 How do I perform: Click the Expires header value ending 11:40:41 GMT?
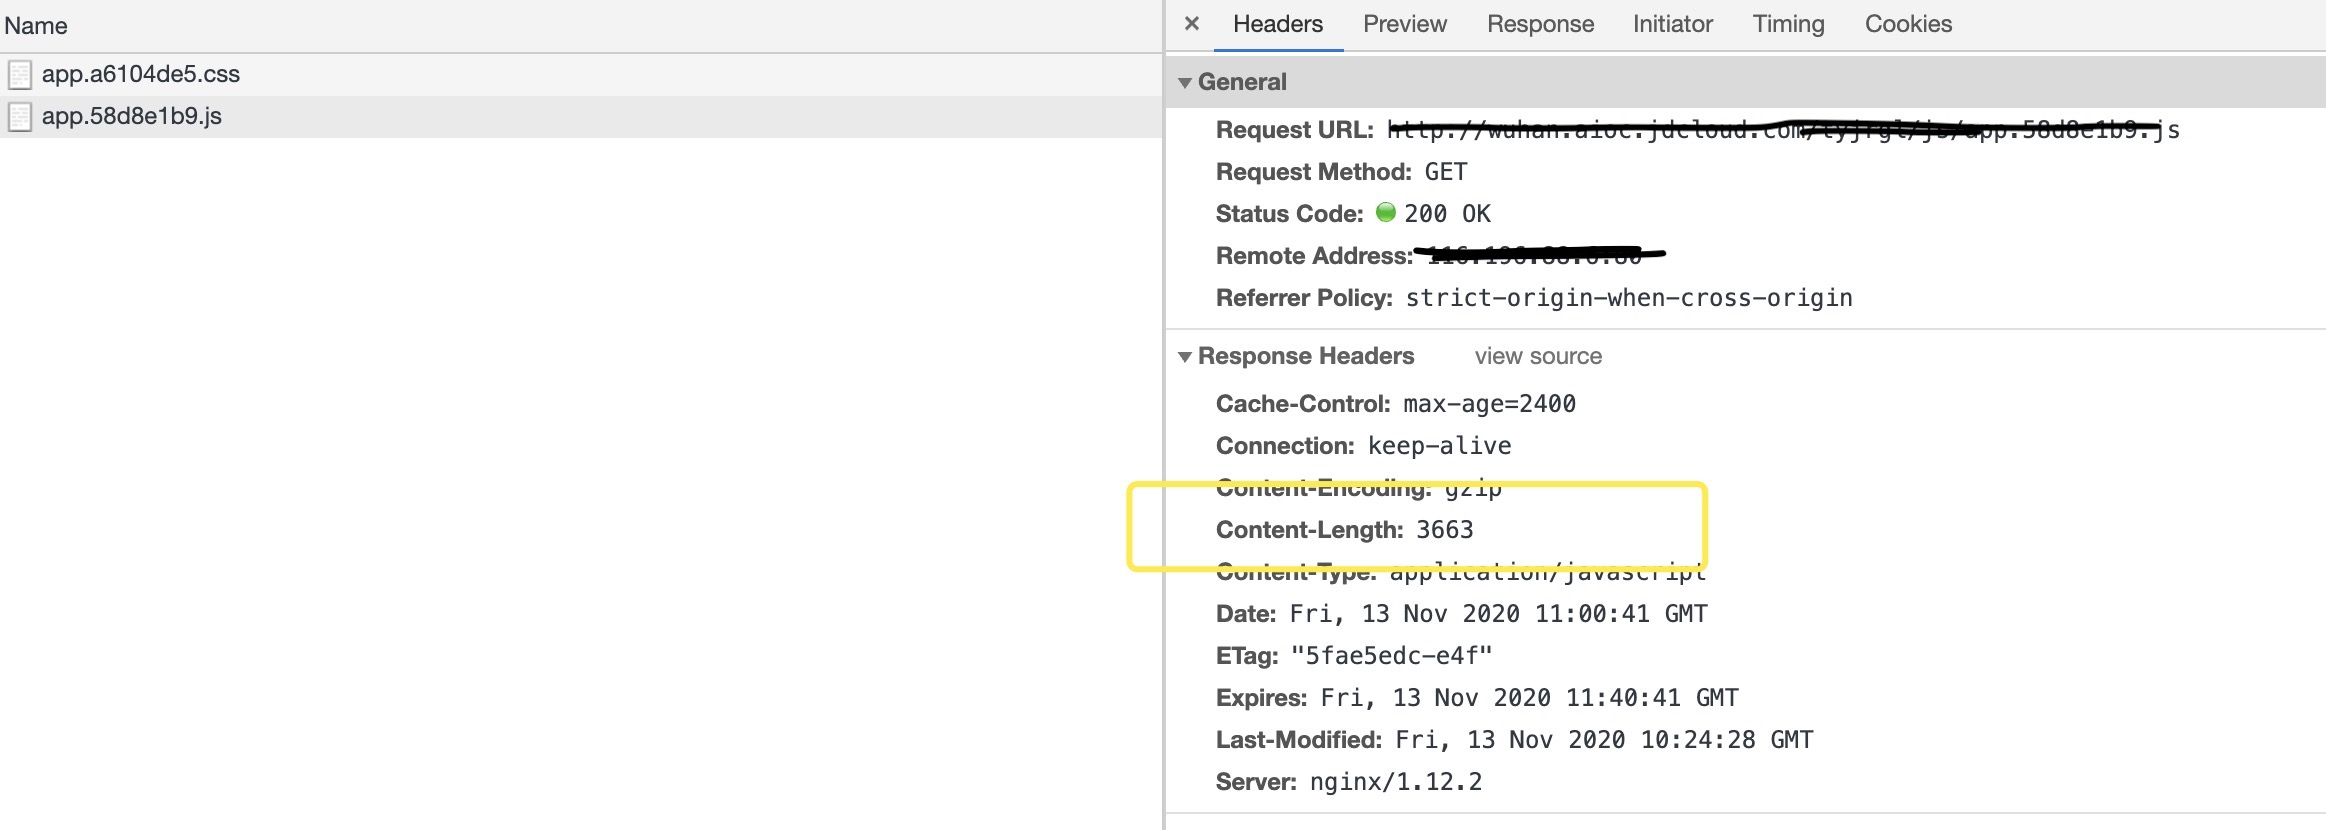[x=1529, y=698]
